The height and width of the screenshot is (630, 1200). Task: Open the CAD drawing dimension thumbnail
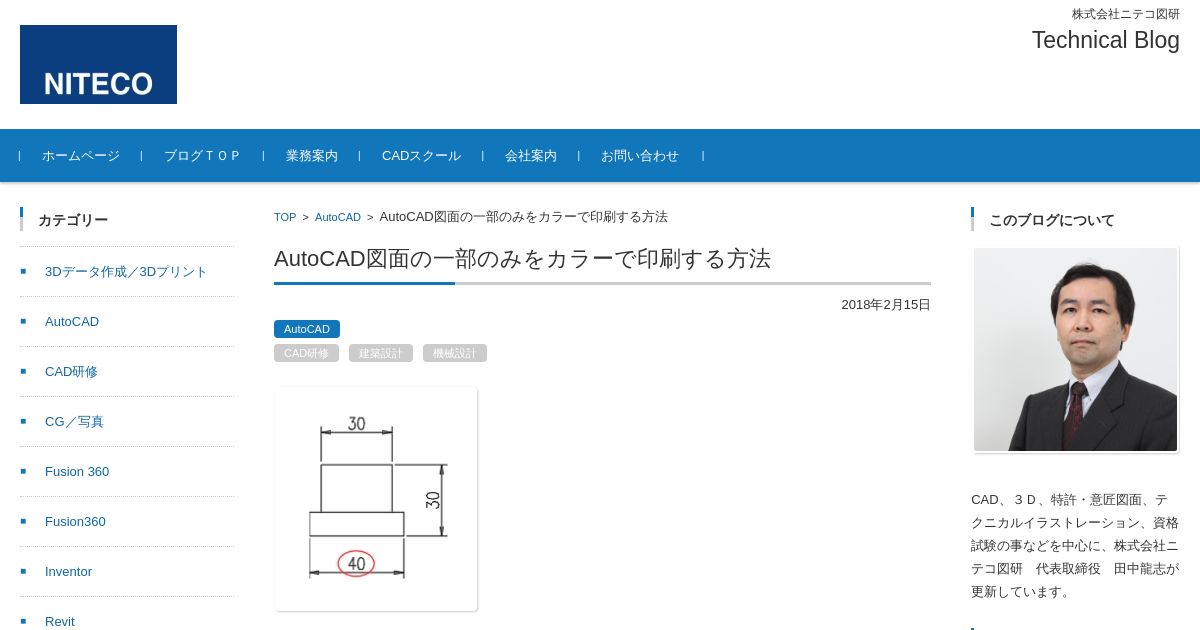(376, 499)
